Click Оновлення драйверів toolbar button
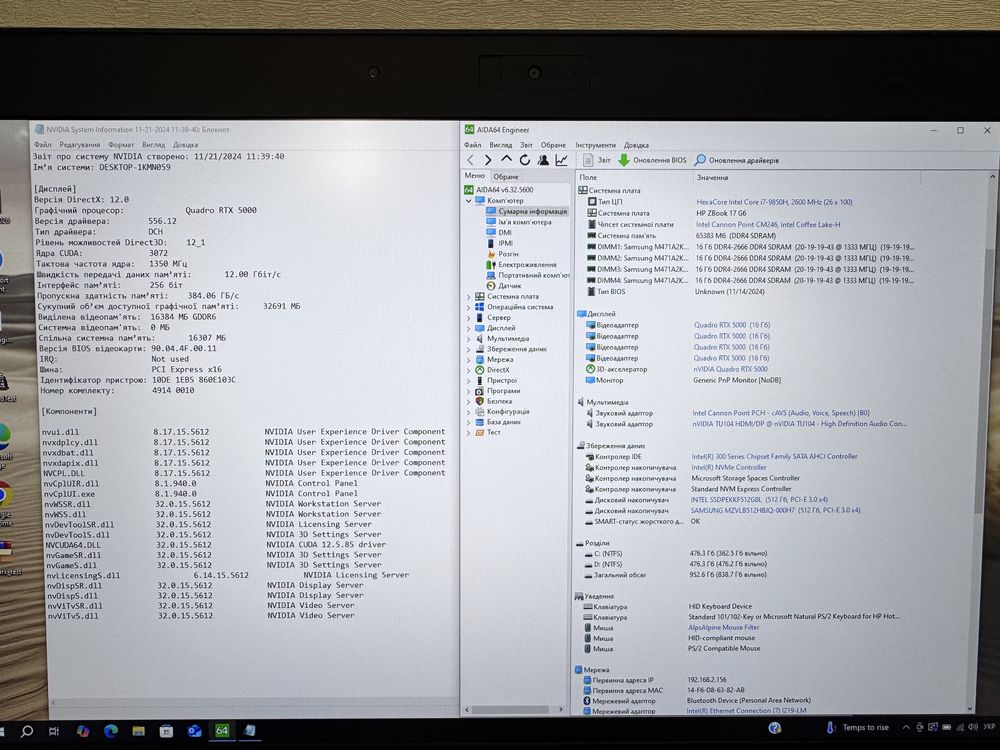1000x750 pixels. point(737,160)
